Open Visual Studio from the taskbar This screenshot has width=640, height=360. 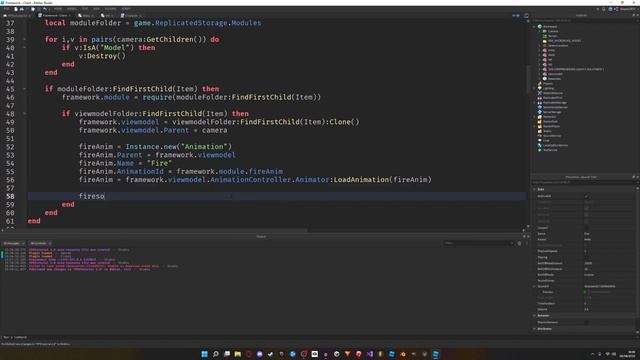[x=370, y=354]
